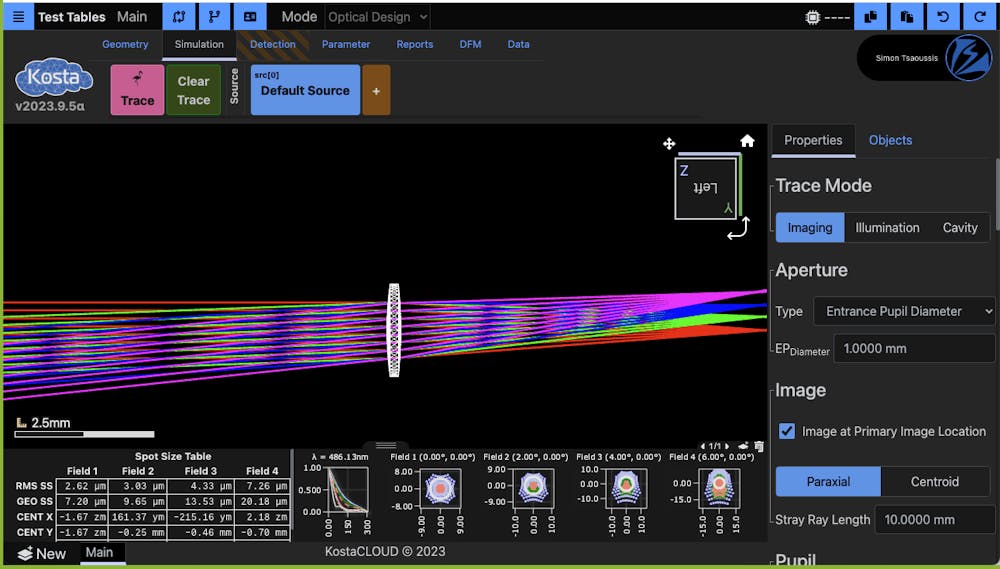Image resolution: width=1000 pixels, height=569 pixels.
Task: Click the home view reset icon
Action: [x=747, y=141]
